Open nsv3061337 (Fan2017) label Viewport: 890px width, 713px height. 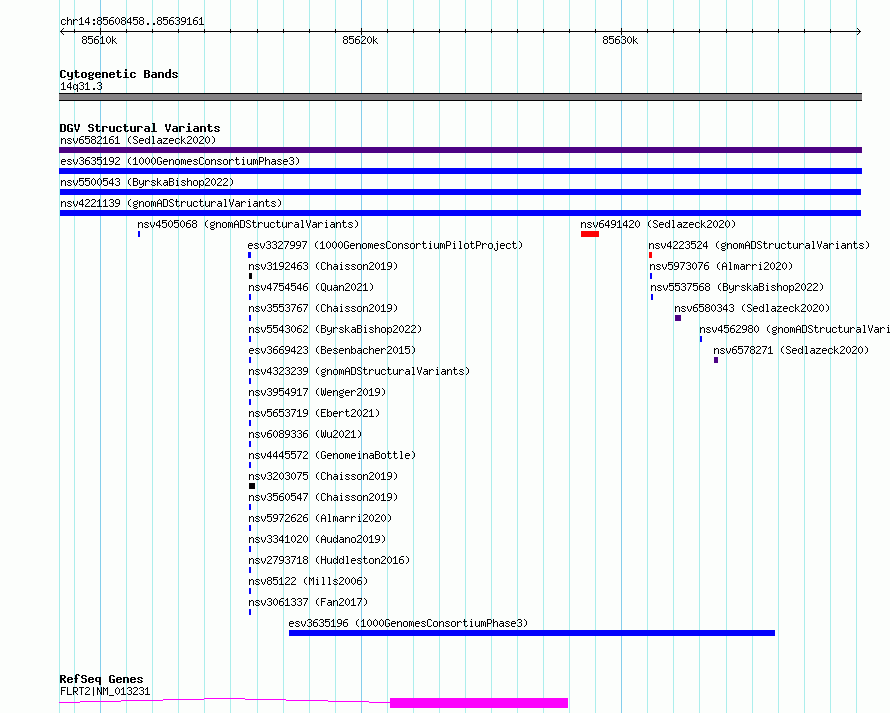click(308, 602)
